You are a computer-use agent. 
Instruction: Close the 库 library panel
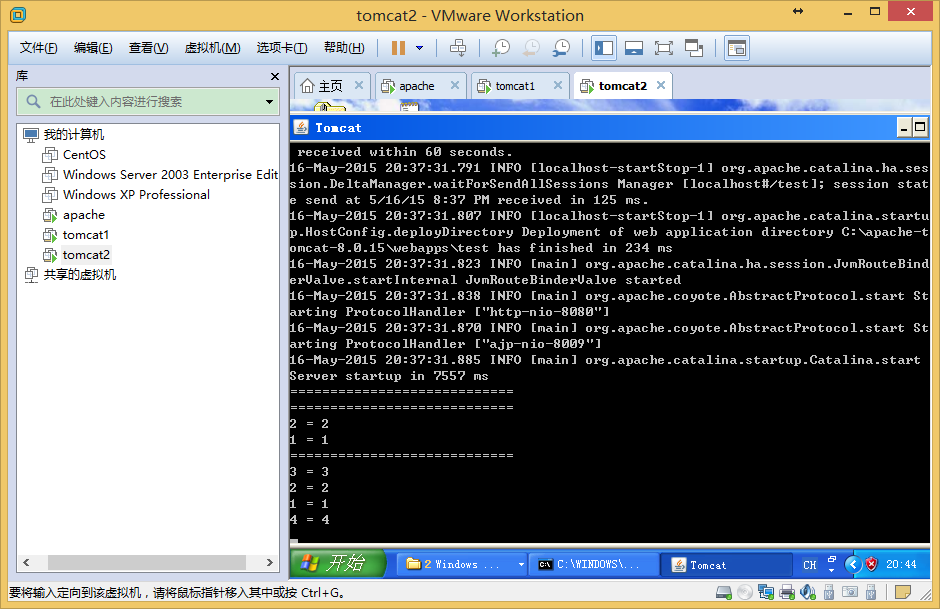tap(275, 76)
